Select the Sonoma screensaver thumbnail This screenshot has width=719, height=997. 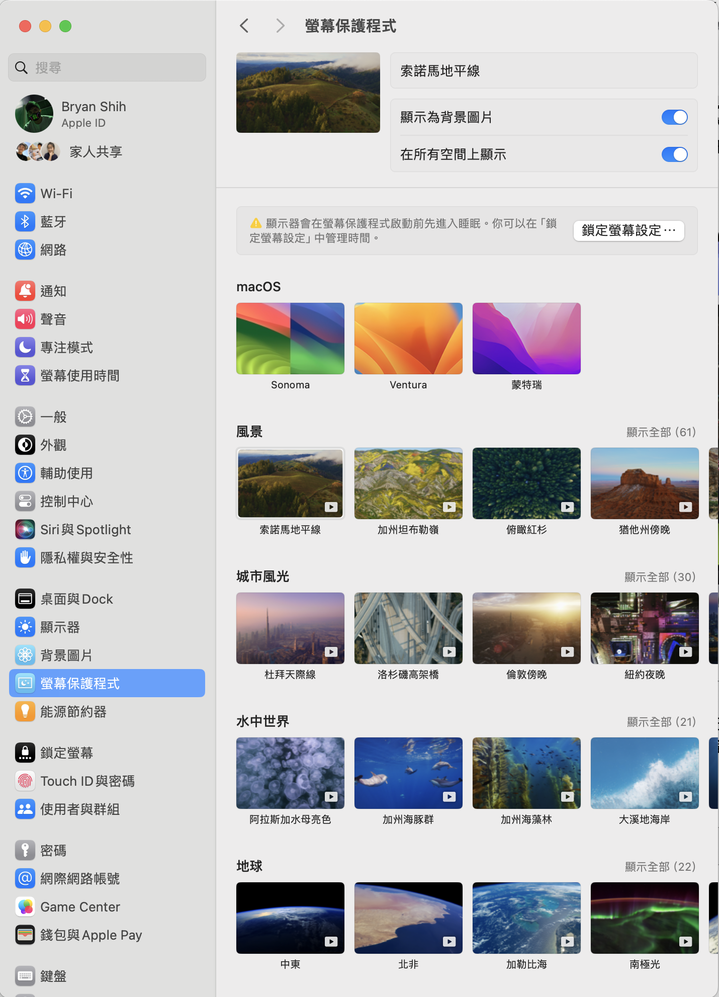coord(291,338)
